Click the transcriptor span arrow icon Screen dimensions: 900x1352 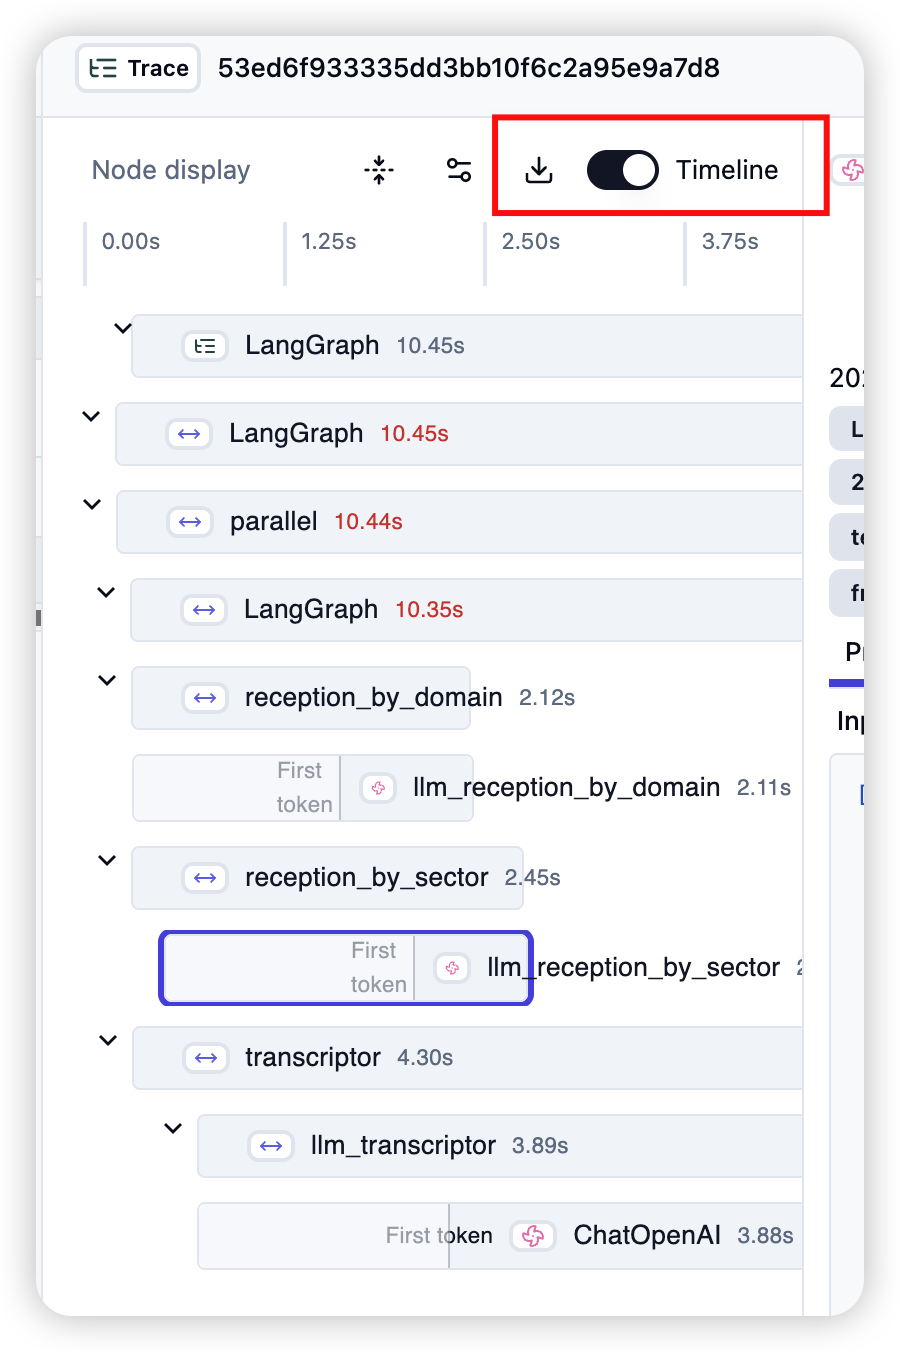coord(206,1058)
